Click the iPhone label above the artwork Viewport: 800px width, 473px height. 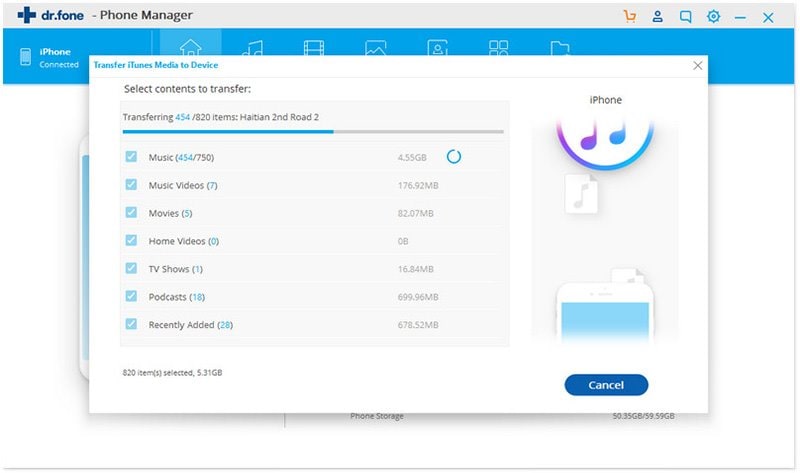point(606,100)
